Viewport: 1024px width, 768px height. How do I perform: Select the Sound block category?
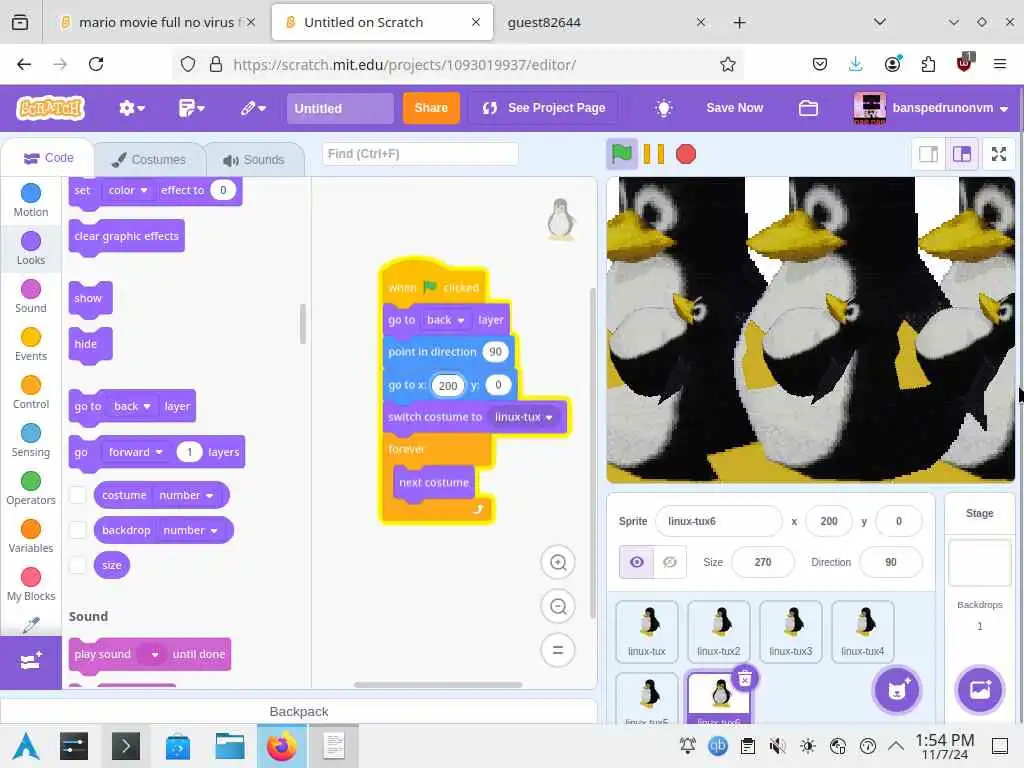(31, 296)
